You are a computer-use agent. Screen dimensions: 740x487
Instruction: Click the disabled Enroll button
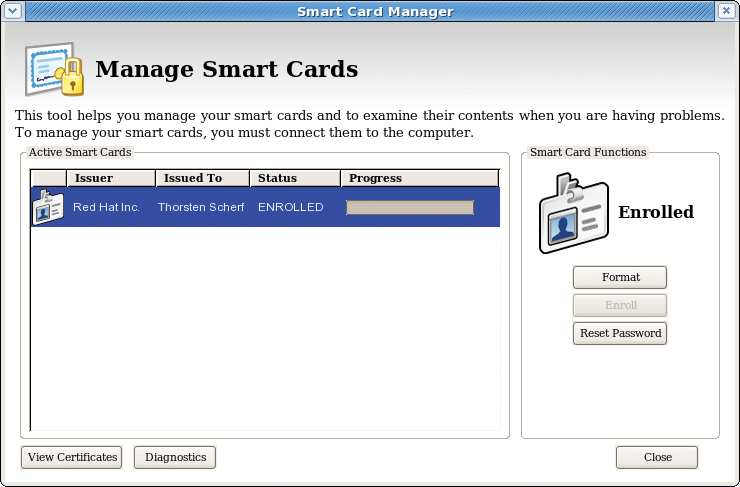click(x=620, y=305)
